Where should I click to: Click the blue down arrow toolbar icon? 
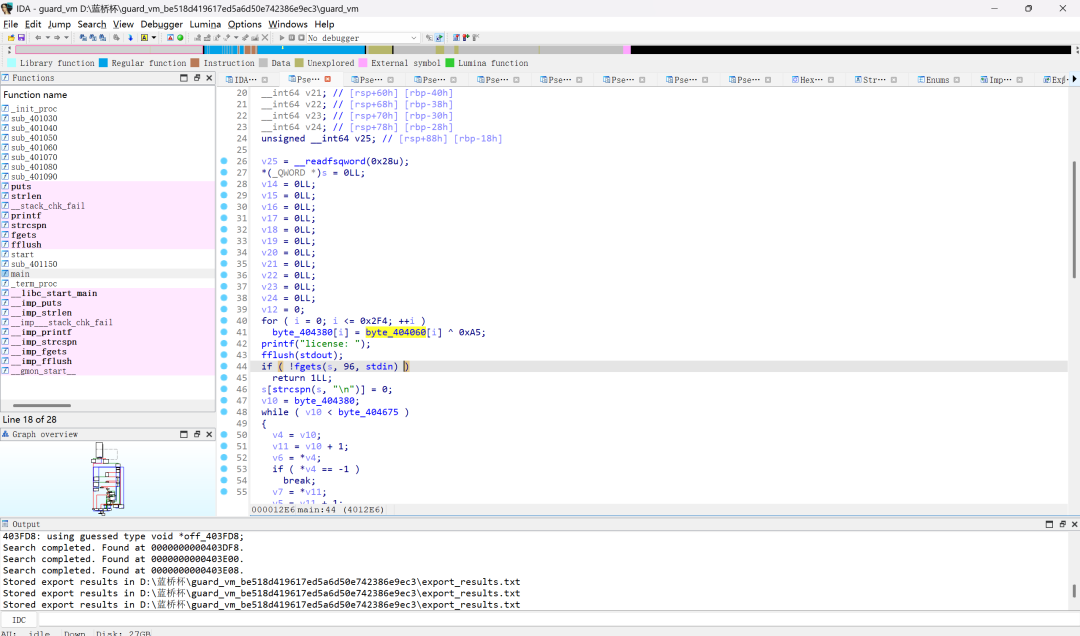click(130, 38)
